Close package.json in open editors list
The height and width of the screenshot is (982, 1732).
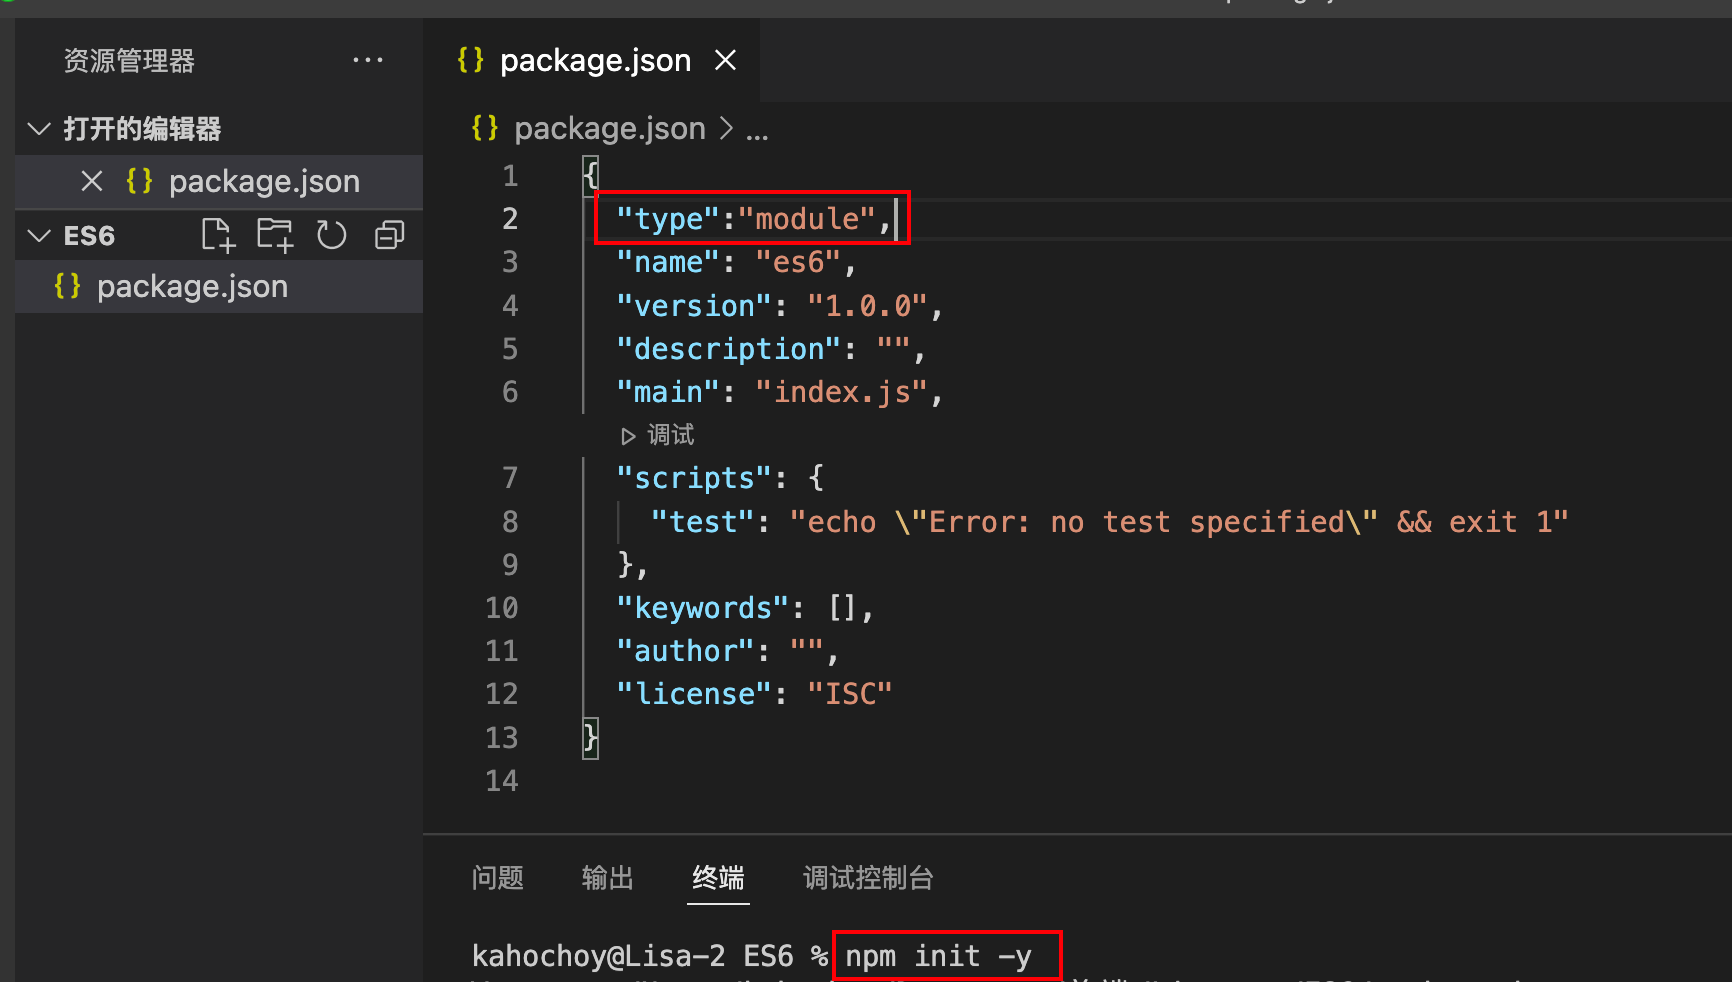coord(92,181)
